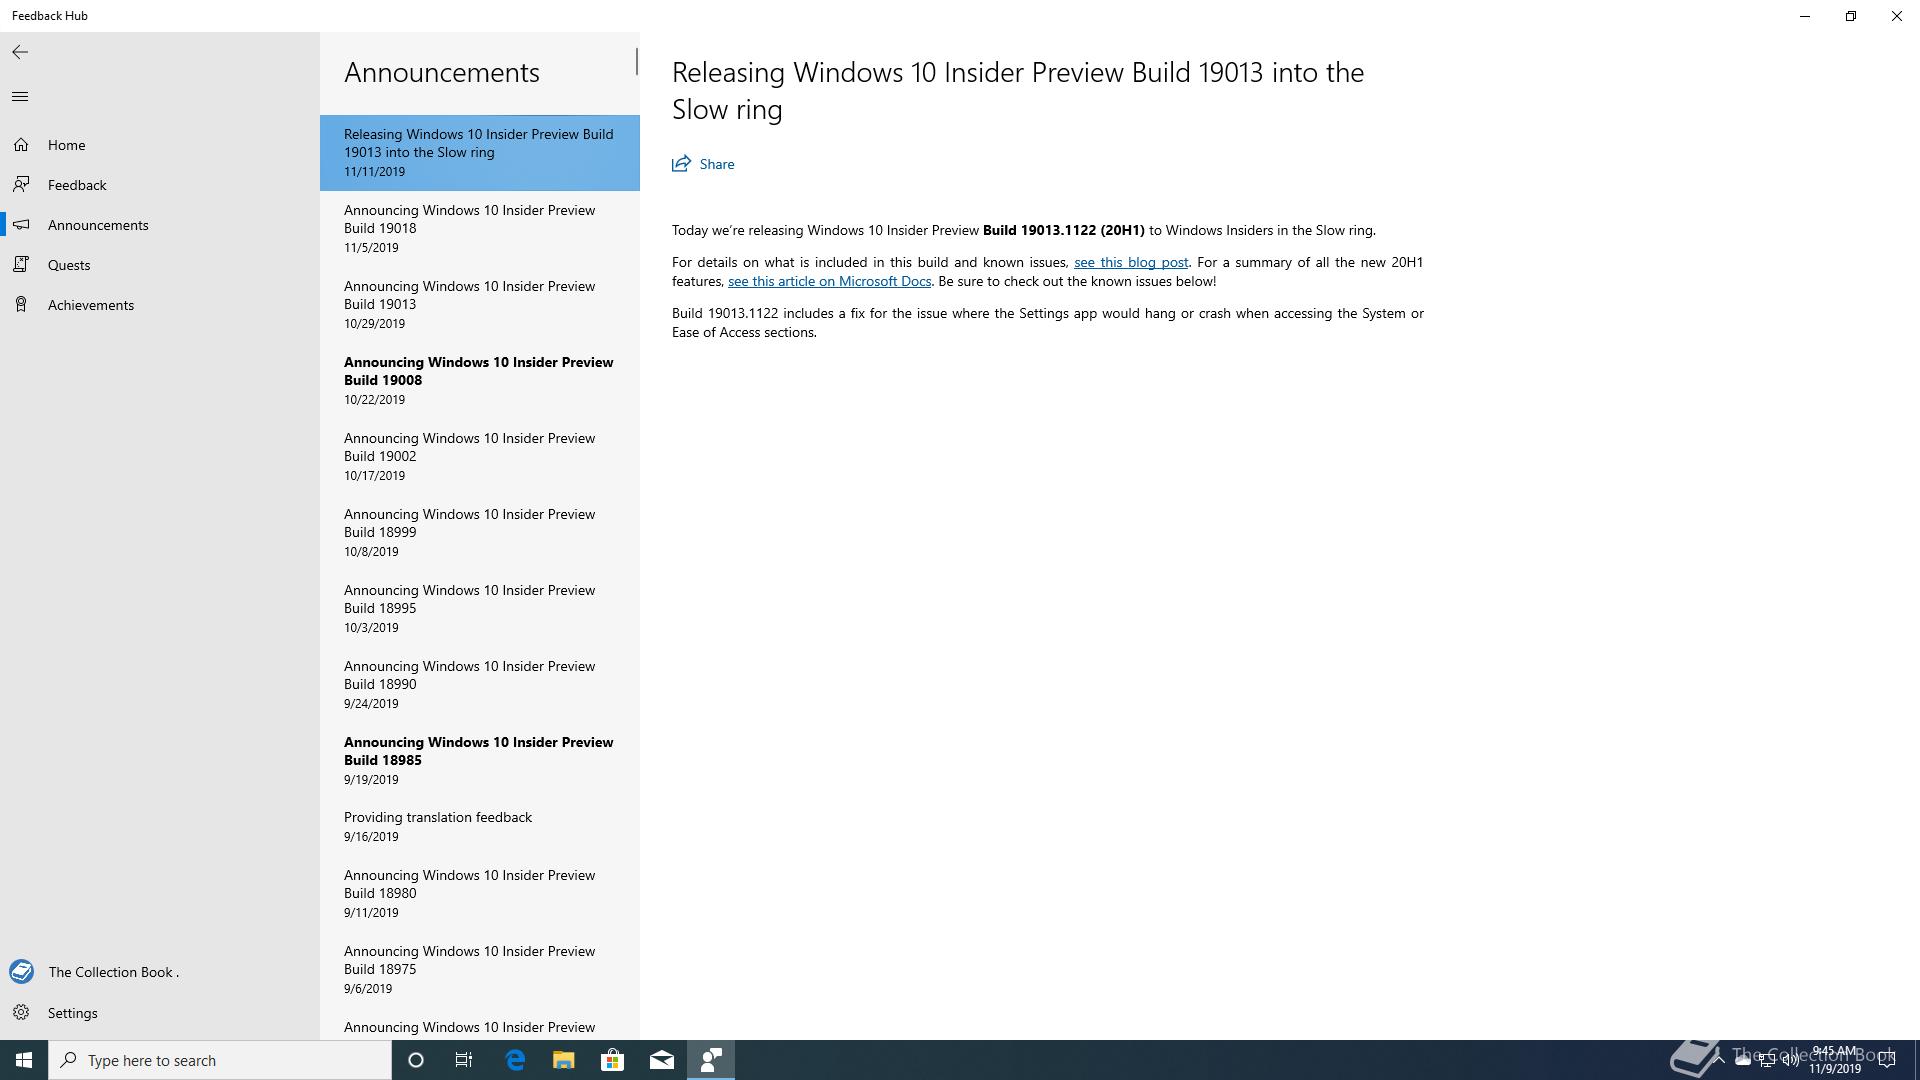The height and width of the screenshot is (1080, 1920).
Task: Open announcement for Build 18990
Action: click(480, 684)
